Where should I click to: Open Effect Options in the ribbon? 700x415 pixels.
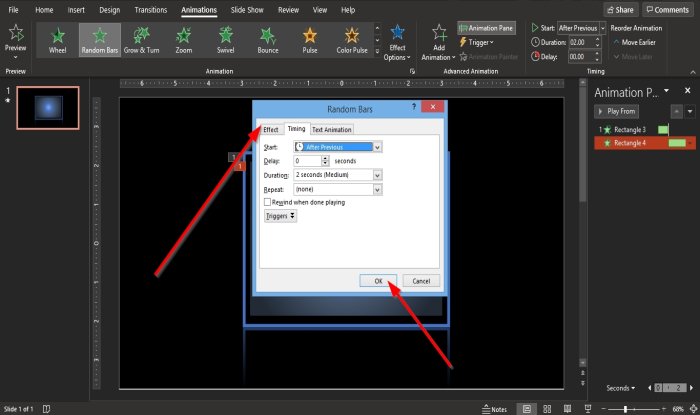[x=397, y=43]
